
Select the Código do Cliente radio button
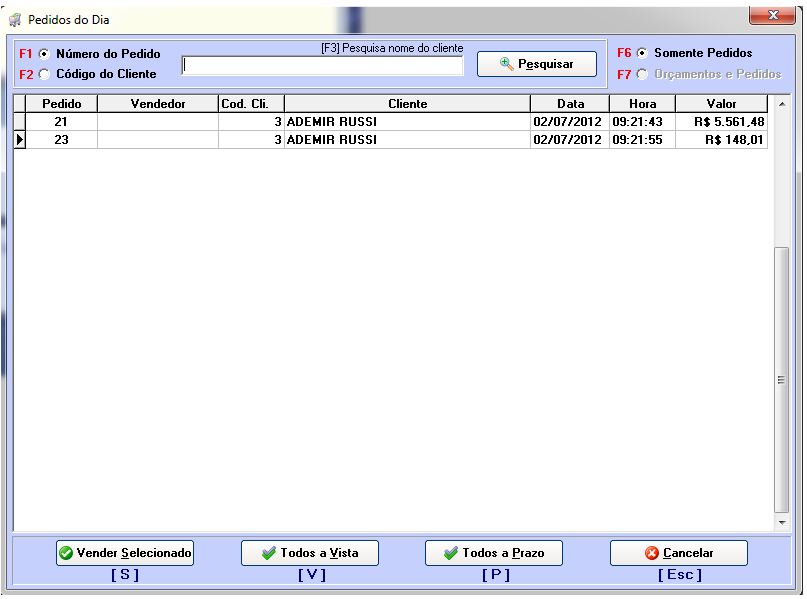pos(45,74)
